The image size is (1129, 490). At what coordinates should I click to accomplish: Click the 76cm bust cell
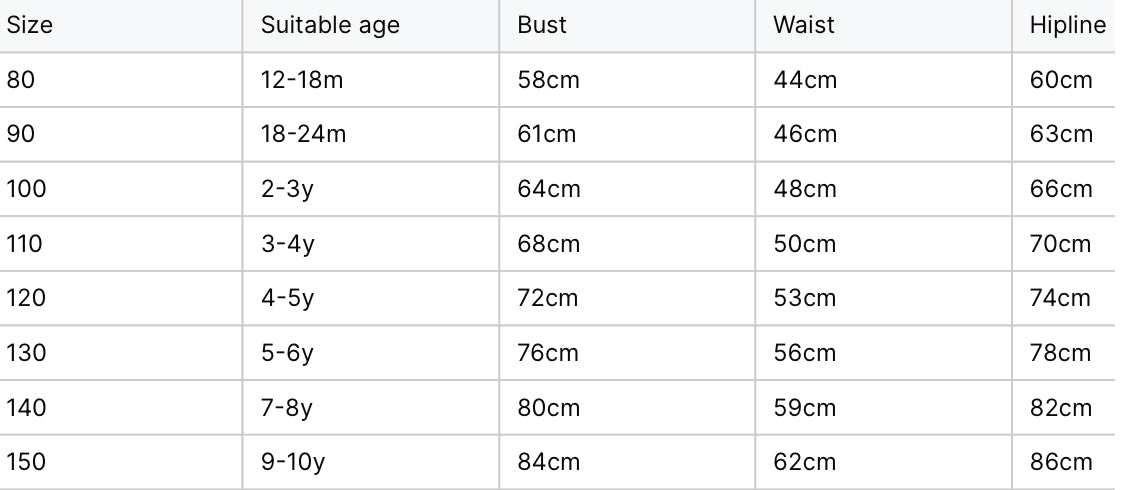[x=548, y=353]
